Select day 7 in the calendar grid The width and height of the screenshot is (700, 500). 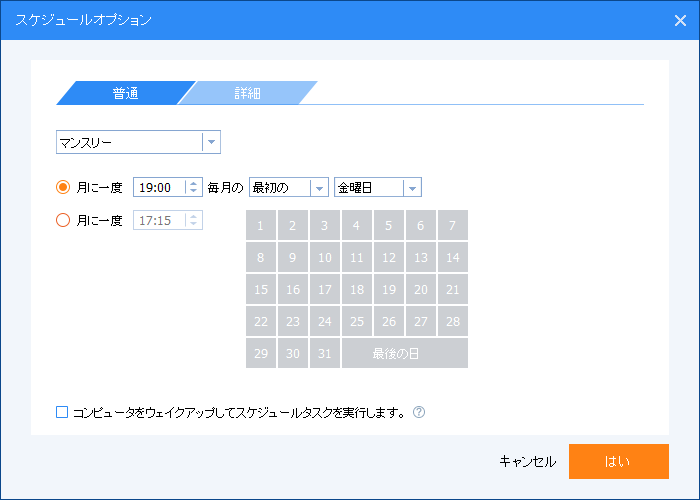tap(453, 225)
